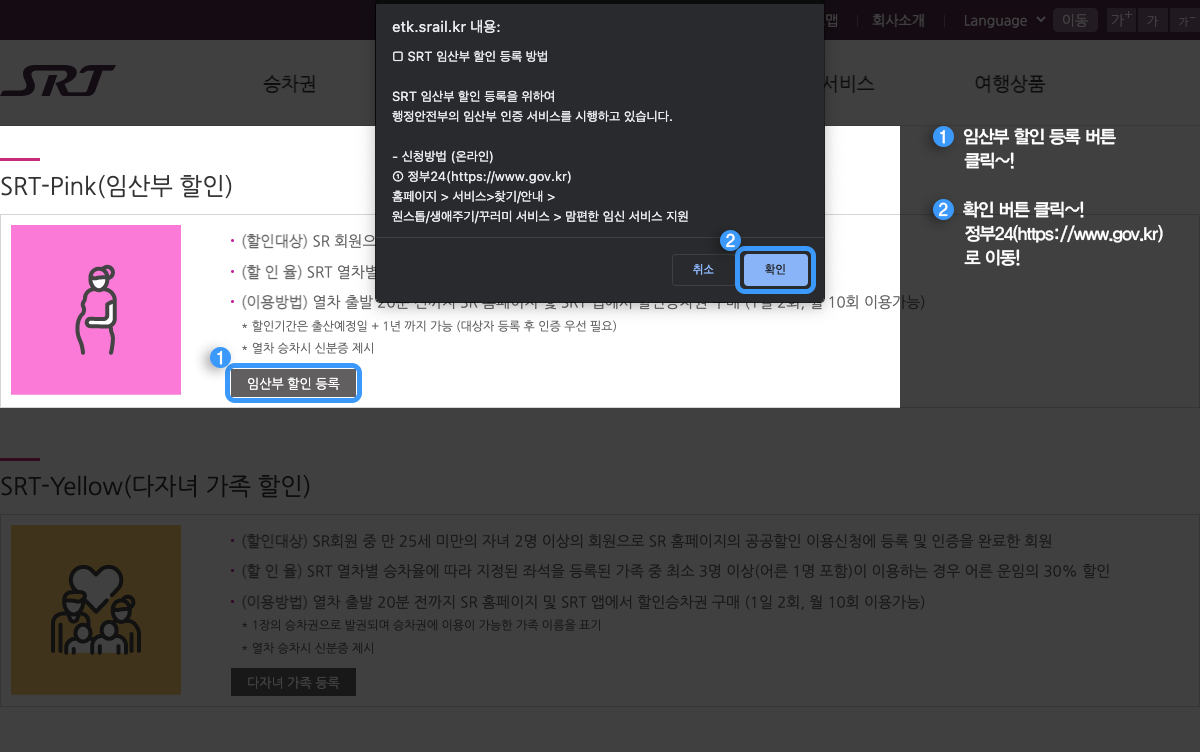Click the SRT-Yellow(다자녀 가족 할인) heading
The height and width of the screenshot is (752, 1200).
coord(155,486)
